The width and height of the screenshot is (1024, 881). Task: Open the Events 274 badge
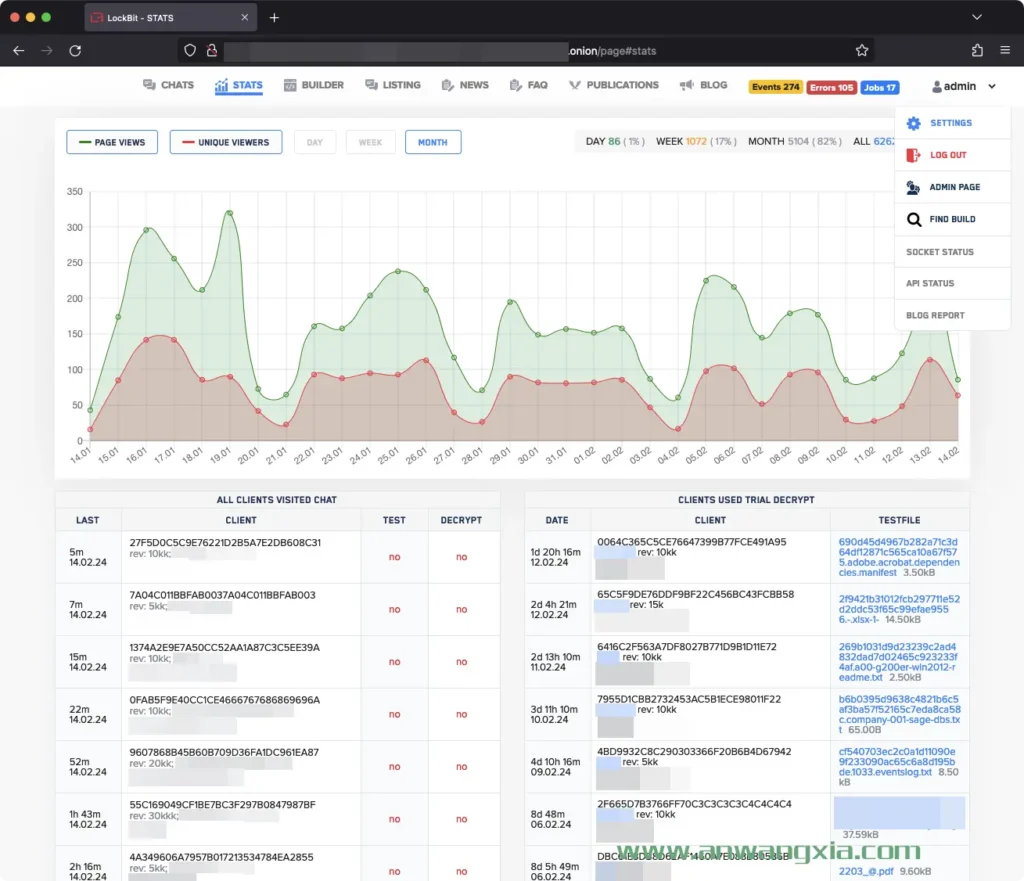[775, 87]
